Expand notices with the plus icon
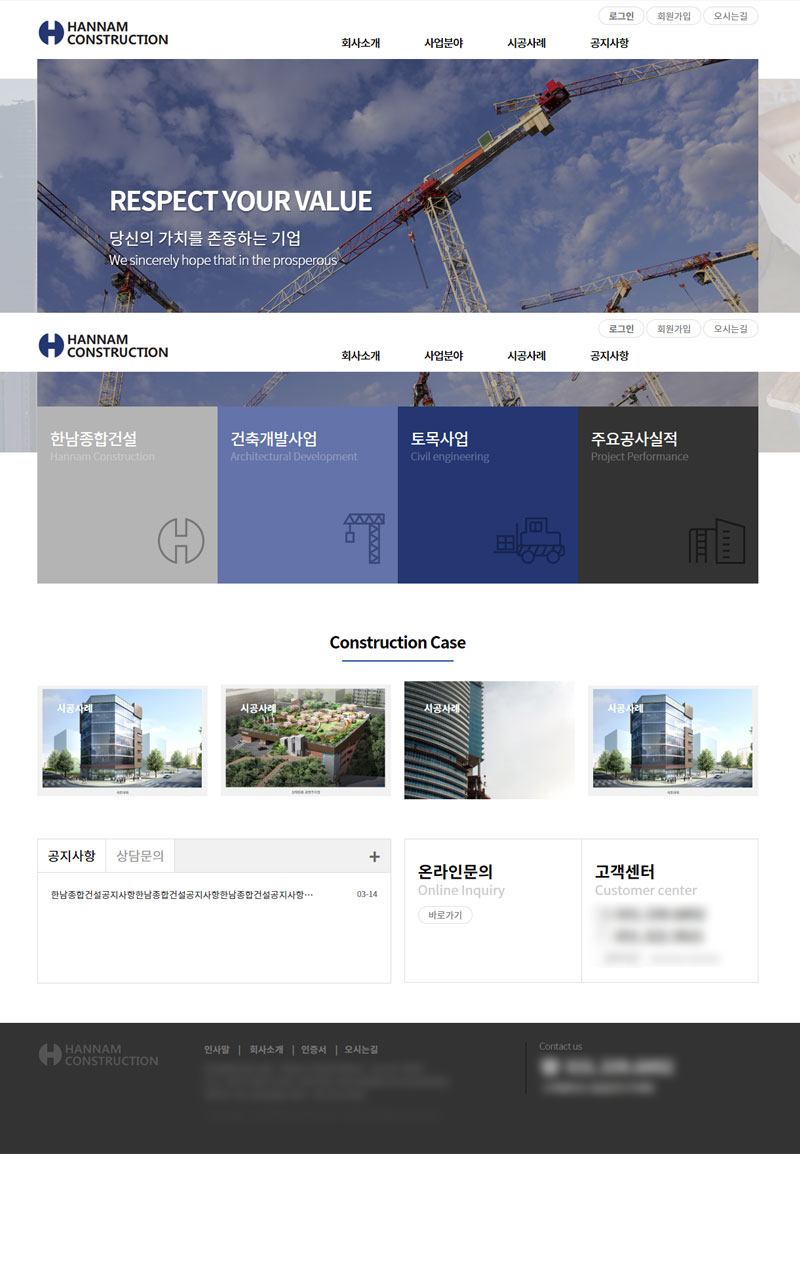 pyautogui.click(x=374, y=856)
